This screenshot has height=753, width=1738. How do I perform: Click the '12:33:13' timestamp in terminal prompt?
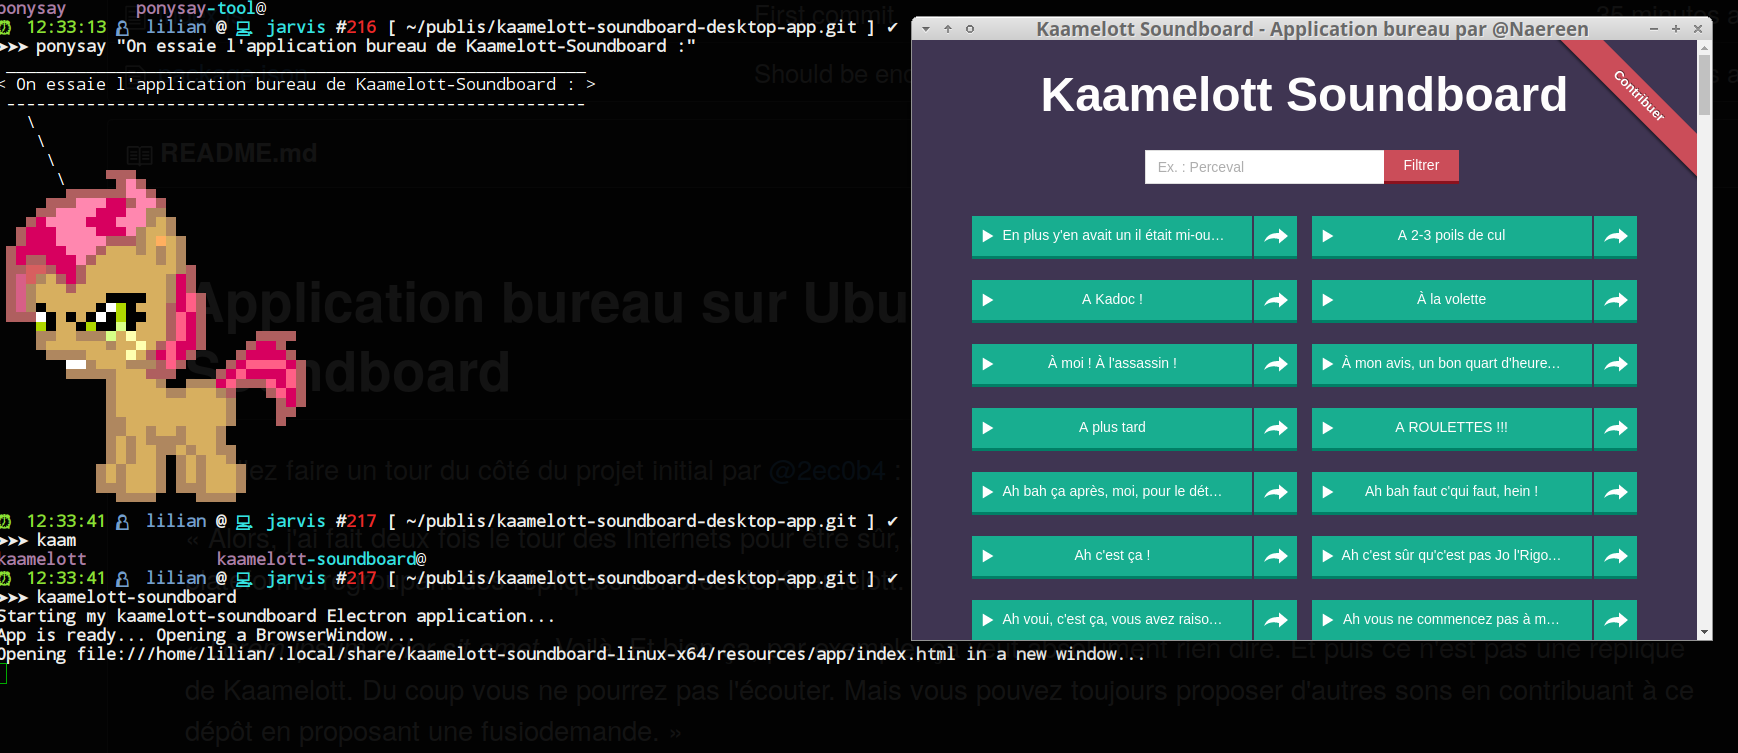click(66, 27)
